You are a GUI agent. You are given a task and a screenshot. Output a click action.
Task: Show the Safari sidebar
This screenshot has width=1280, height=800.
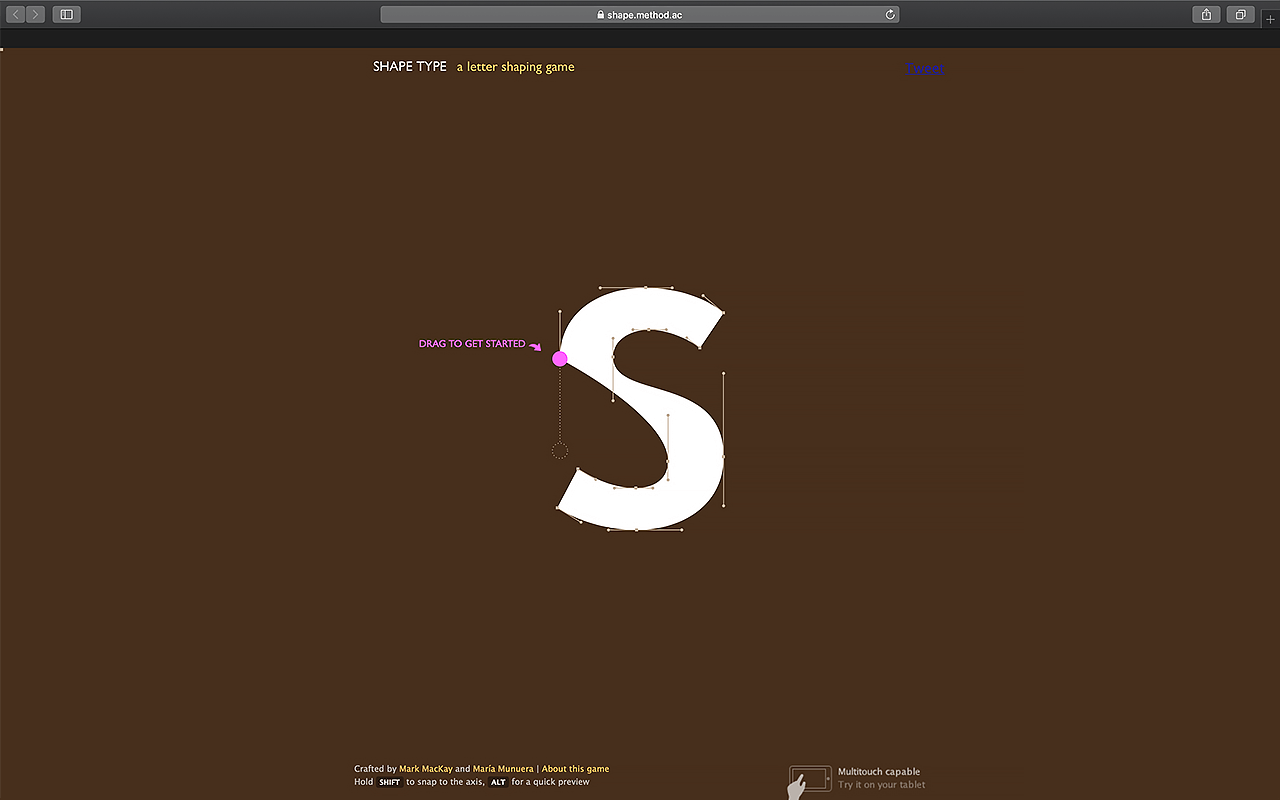[67, 15]
